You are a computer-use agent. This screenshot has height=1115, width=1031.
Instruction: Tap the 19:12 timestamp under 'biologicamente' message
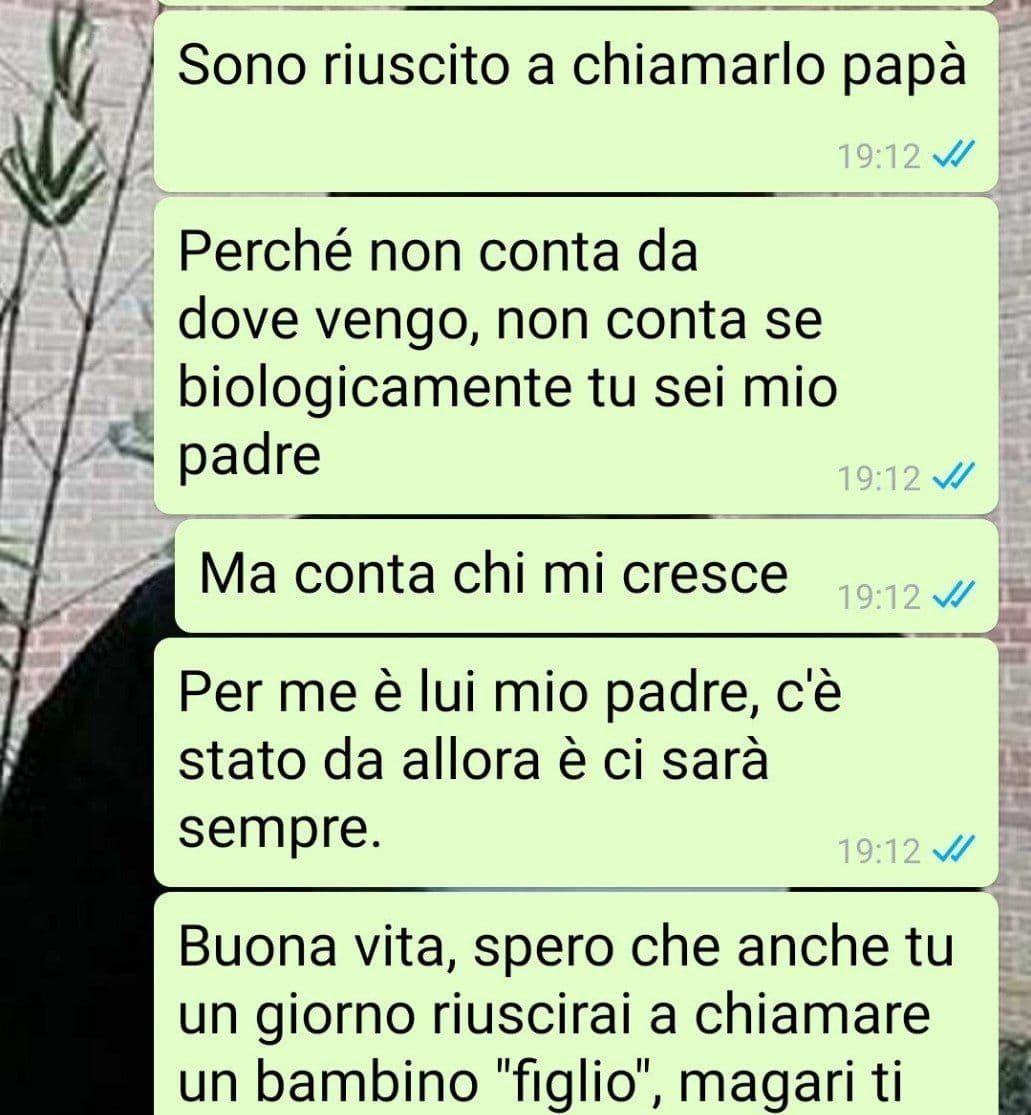pyautogui.click(x=879, y=479)
